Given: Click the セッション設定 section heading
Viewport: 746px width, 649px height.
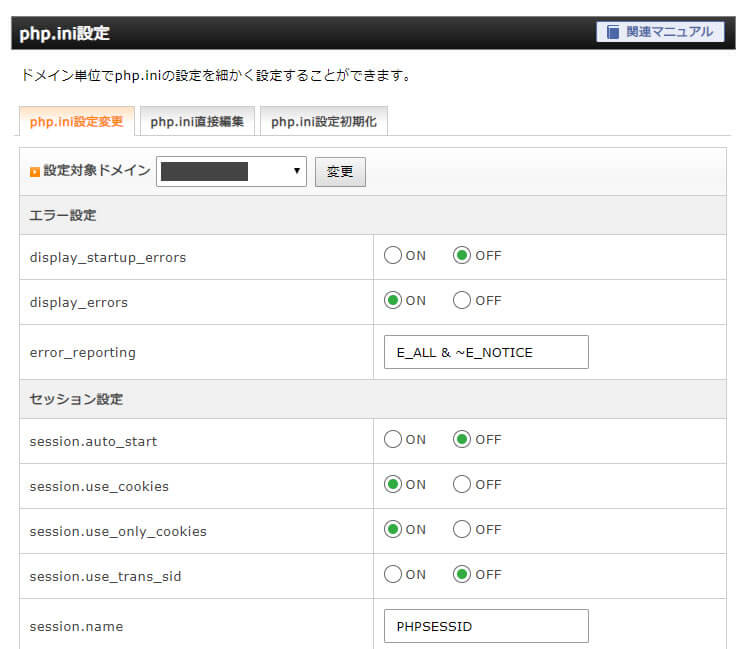Looking at the screenshot, I should click(76, 399).
